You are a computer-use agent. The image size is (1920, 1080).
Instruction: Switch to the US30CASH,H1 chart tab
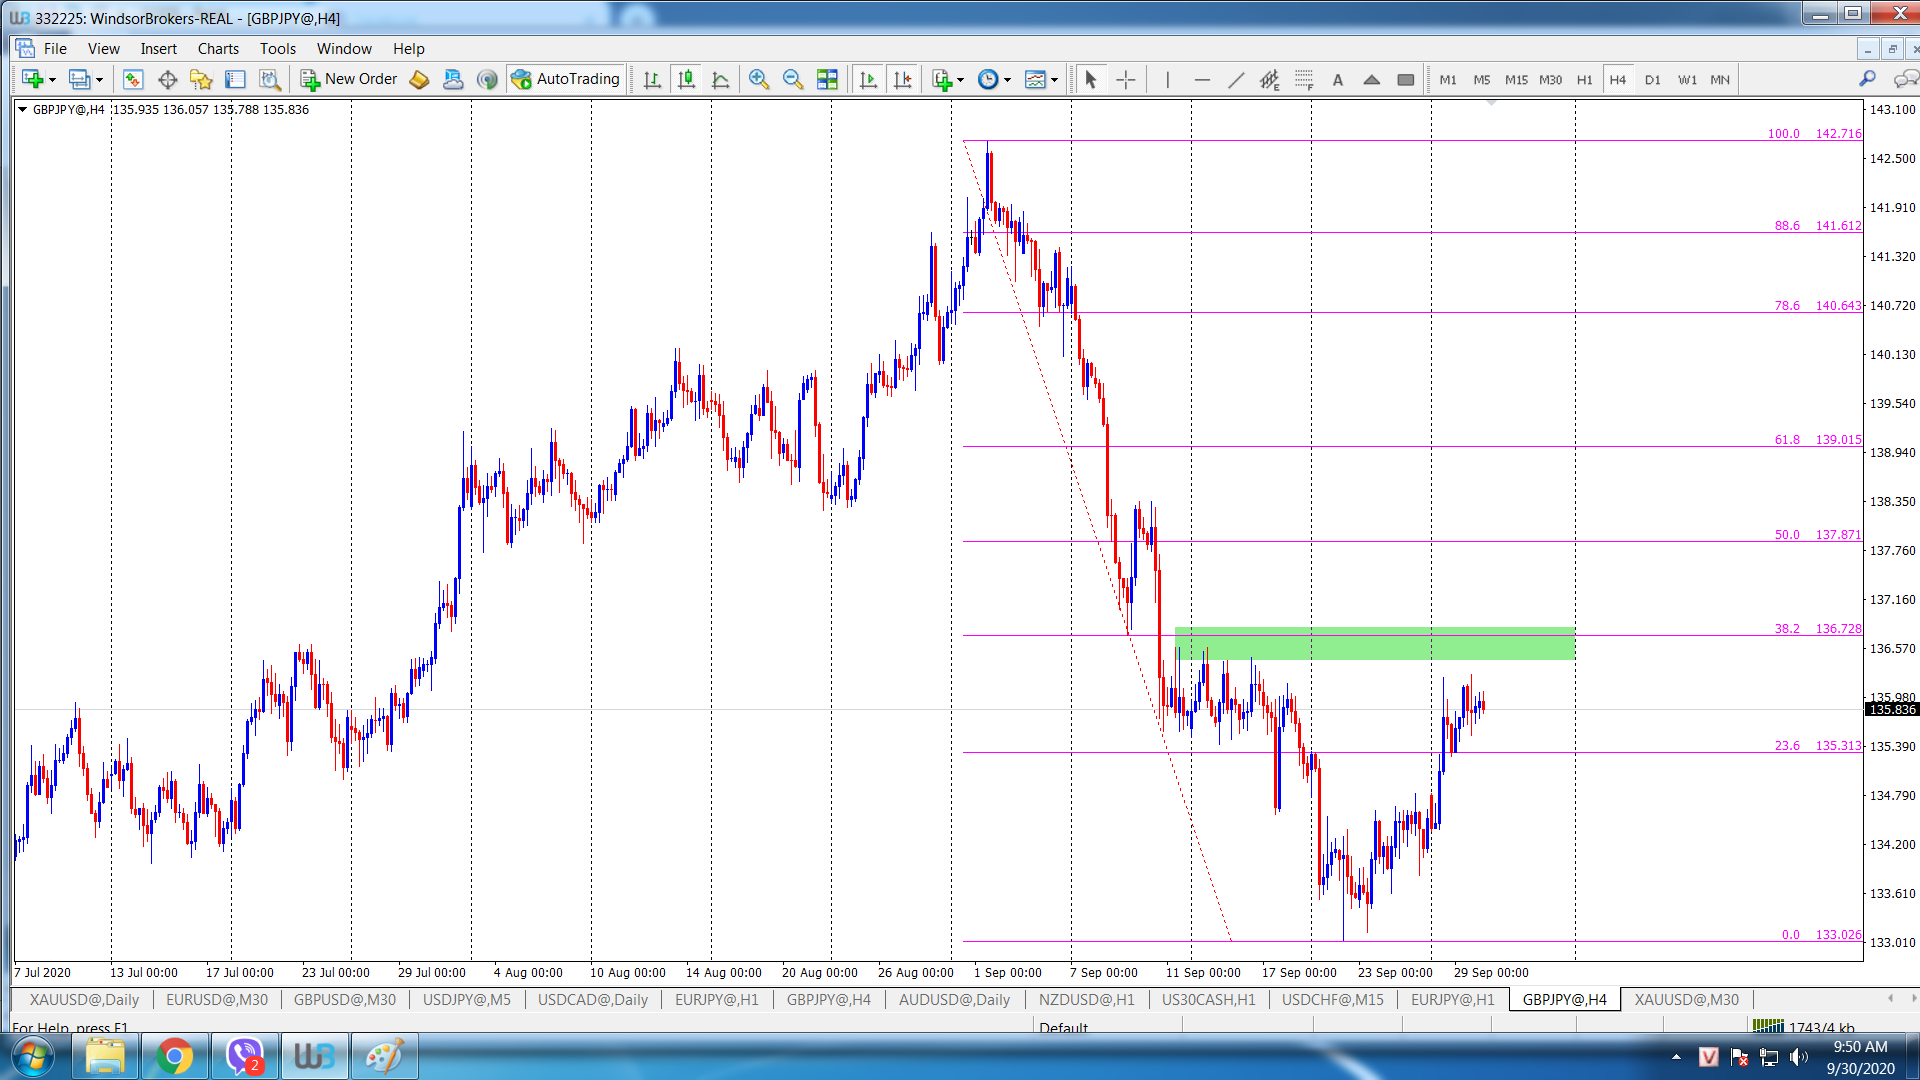[1208, 999]
